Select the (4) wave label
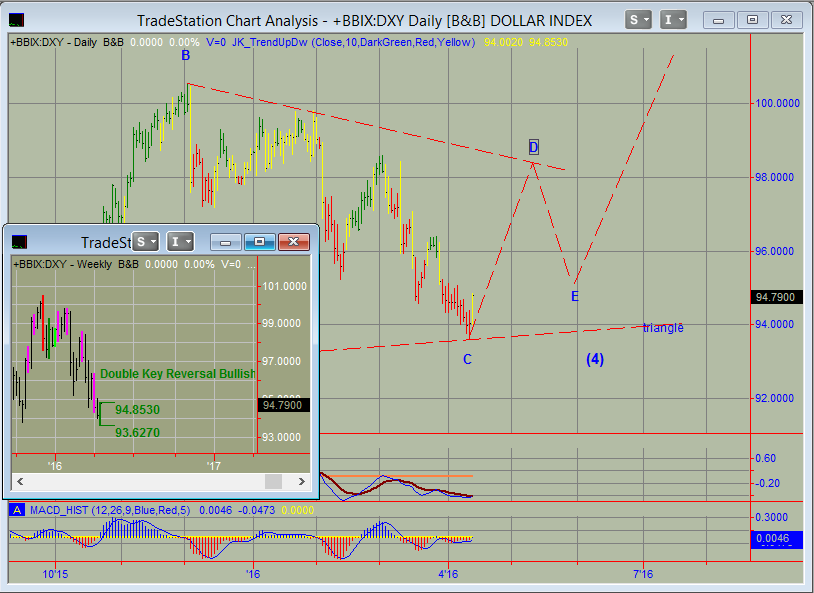The width and height of the screenshot is (814, 593). 595,359
